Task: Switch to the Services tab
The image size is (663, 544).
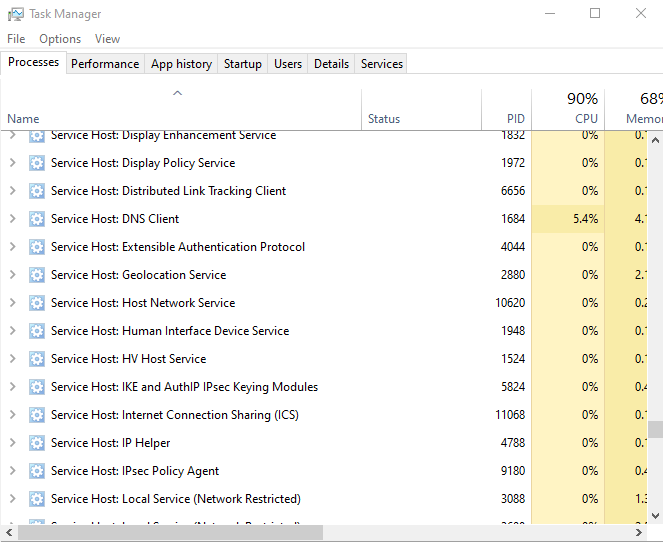Action: [382, 64]
